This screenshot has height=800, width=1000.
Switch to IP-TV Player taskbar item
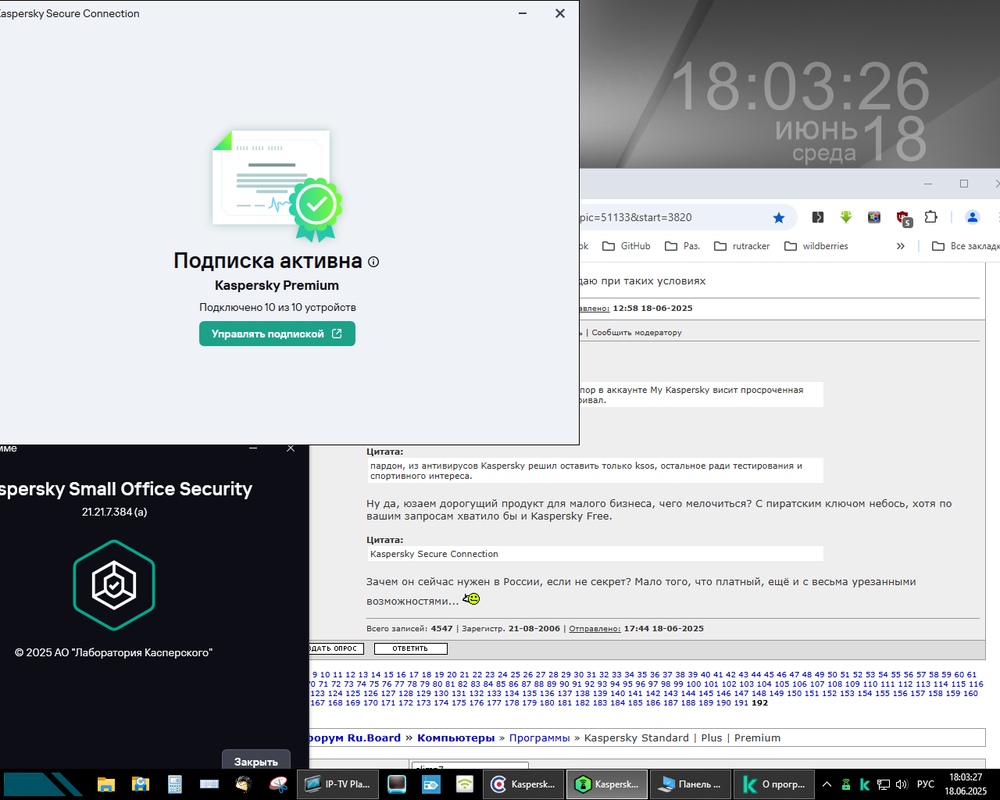click(x=337, y=785)
